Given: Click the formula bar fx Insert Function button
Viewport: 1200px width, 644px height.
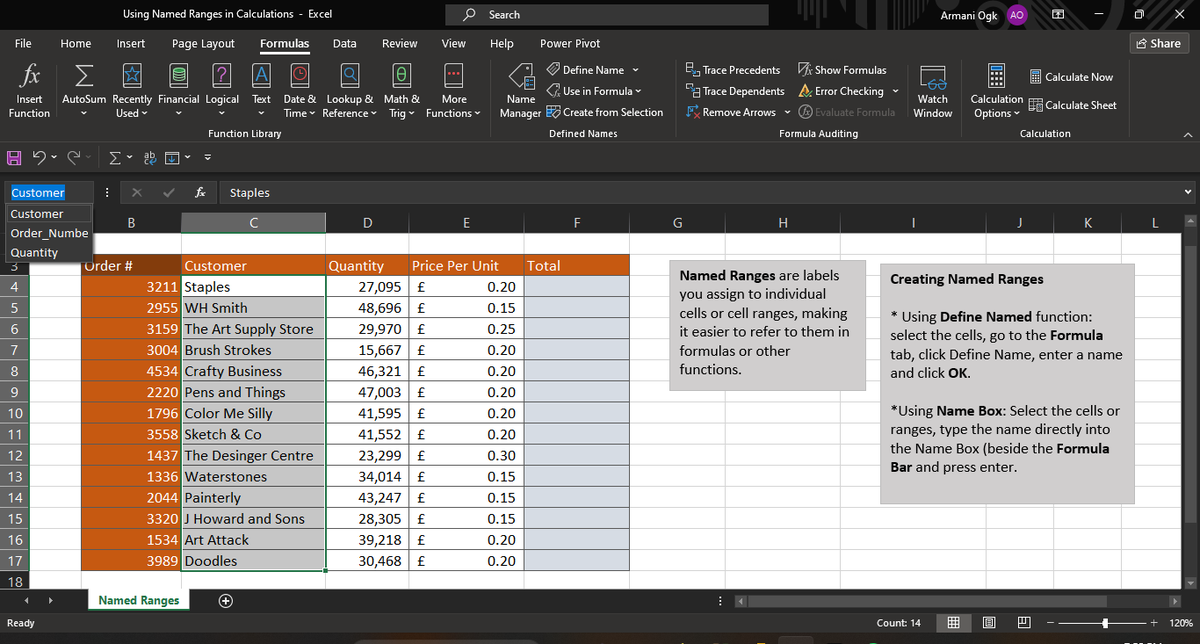Looking at the screenshot, I should (201, 192).
